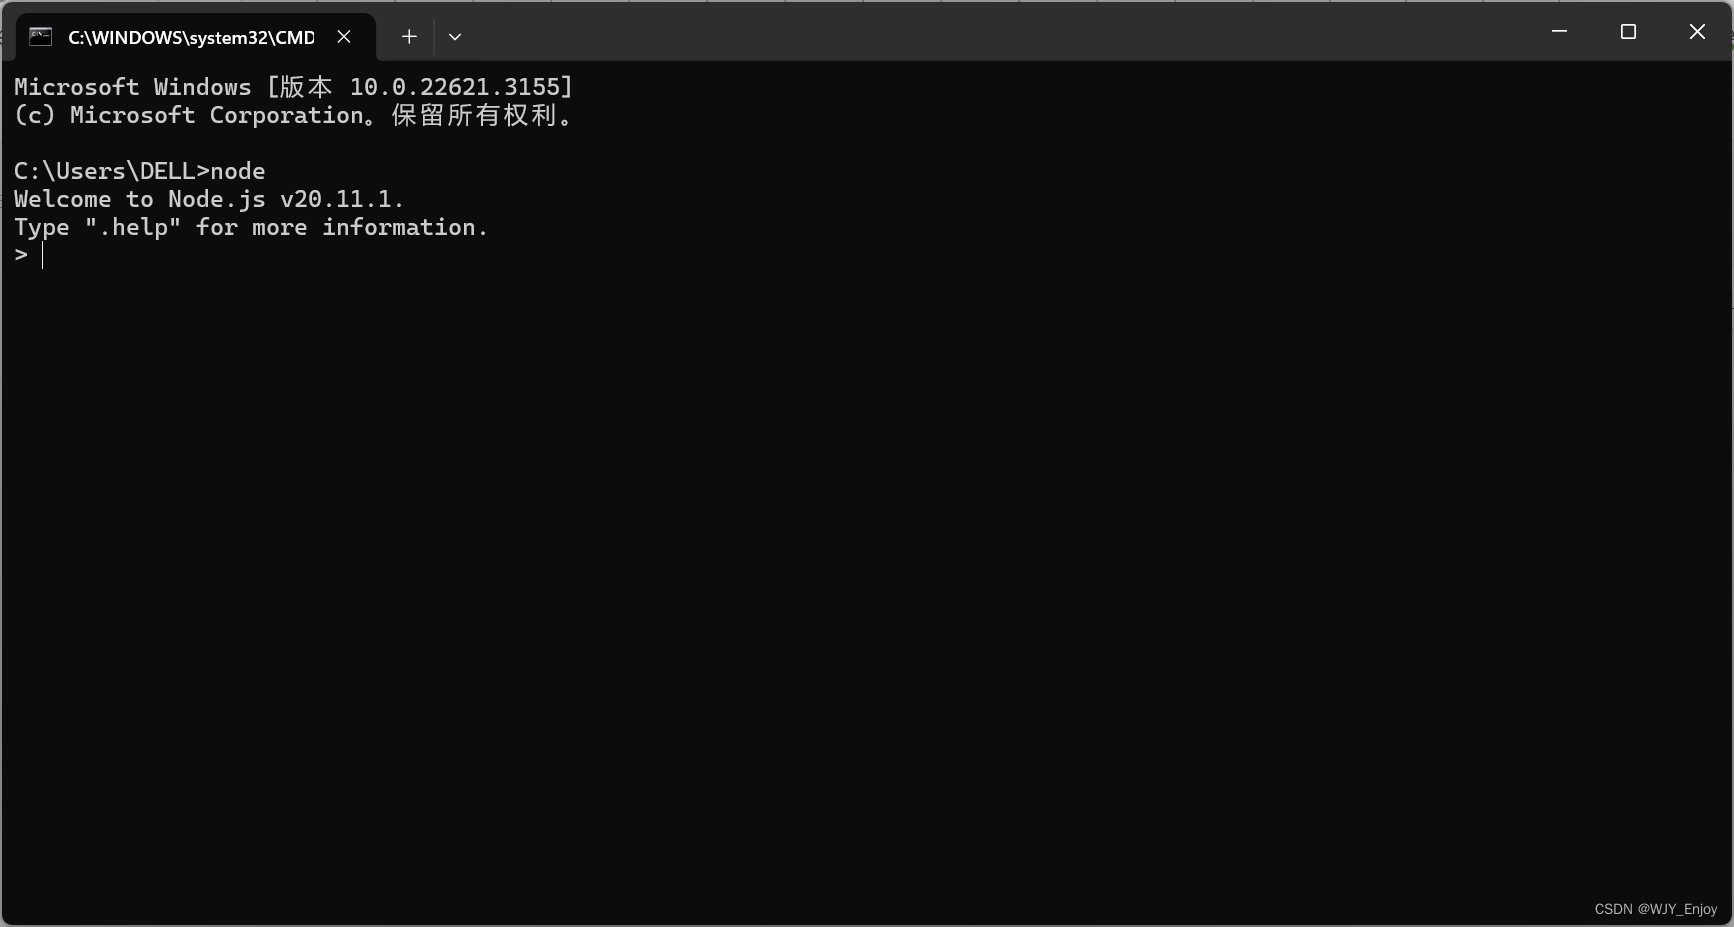Click the Microsoft Corporation copyright line

coord(293,115)
